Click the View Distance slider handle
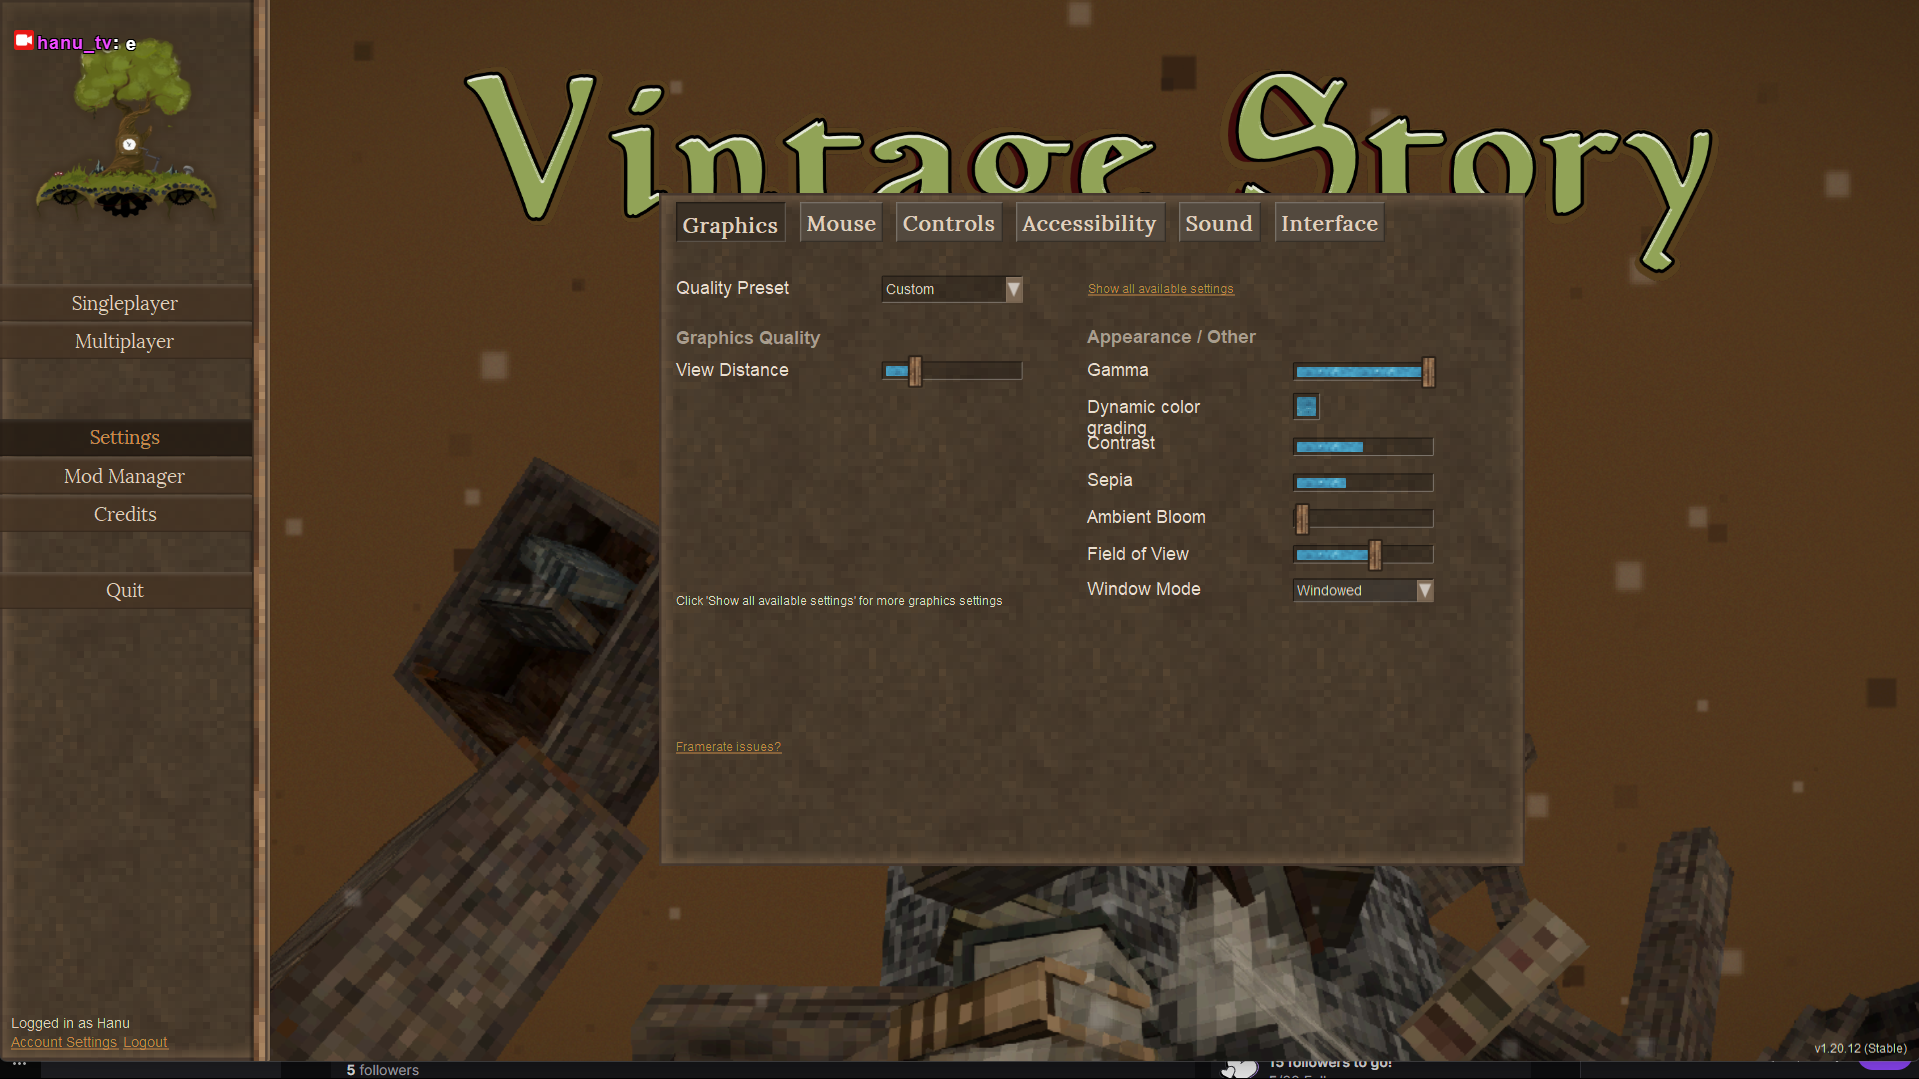Screen dimensions: 1919x1079 point(915,371)
